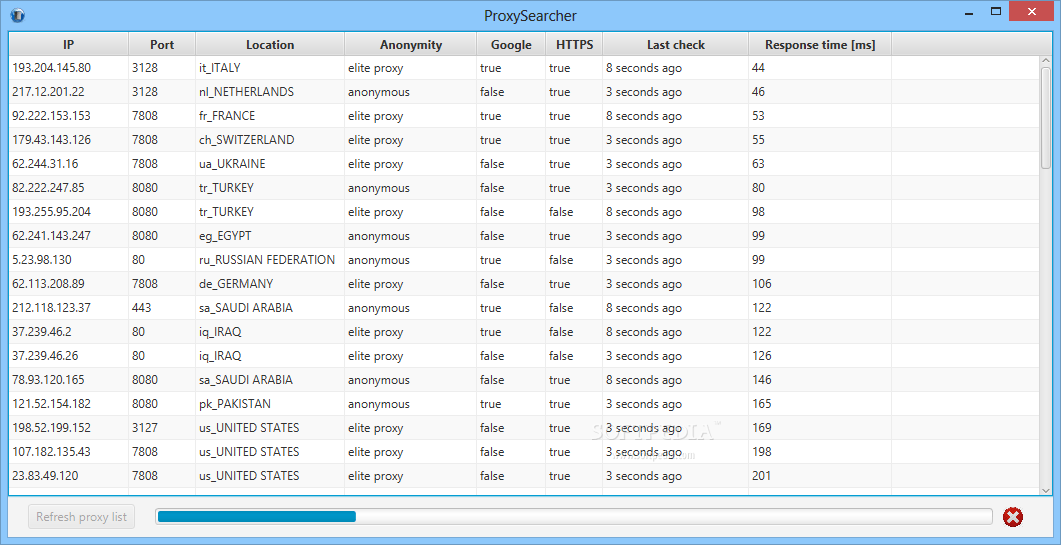Click the scrollbar up arrow
This screenshot has width=1061, height=545.
coord(1046,62)
